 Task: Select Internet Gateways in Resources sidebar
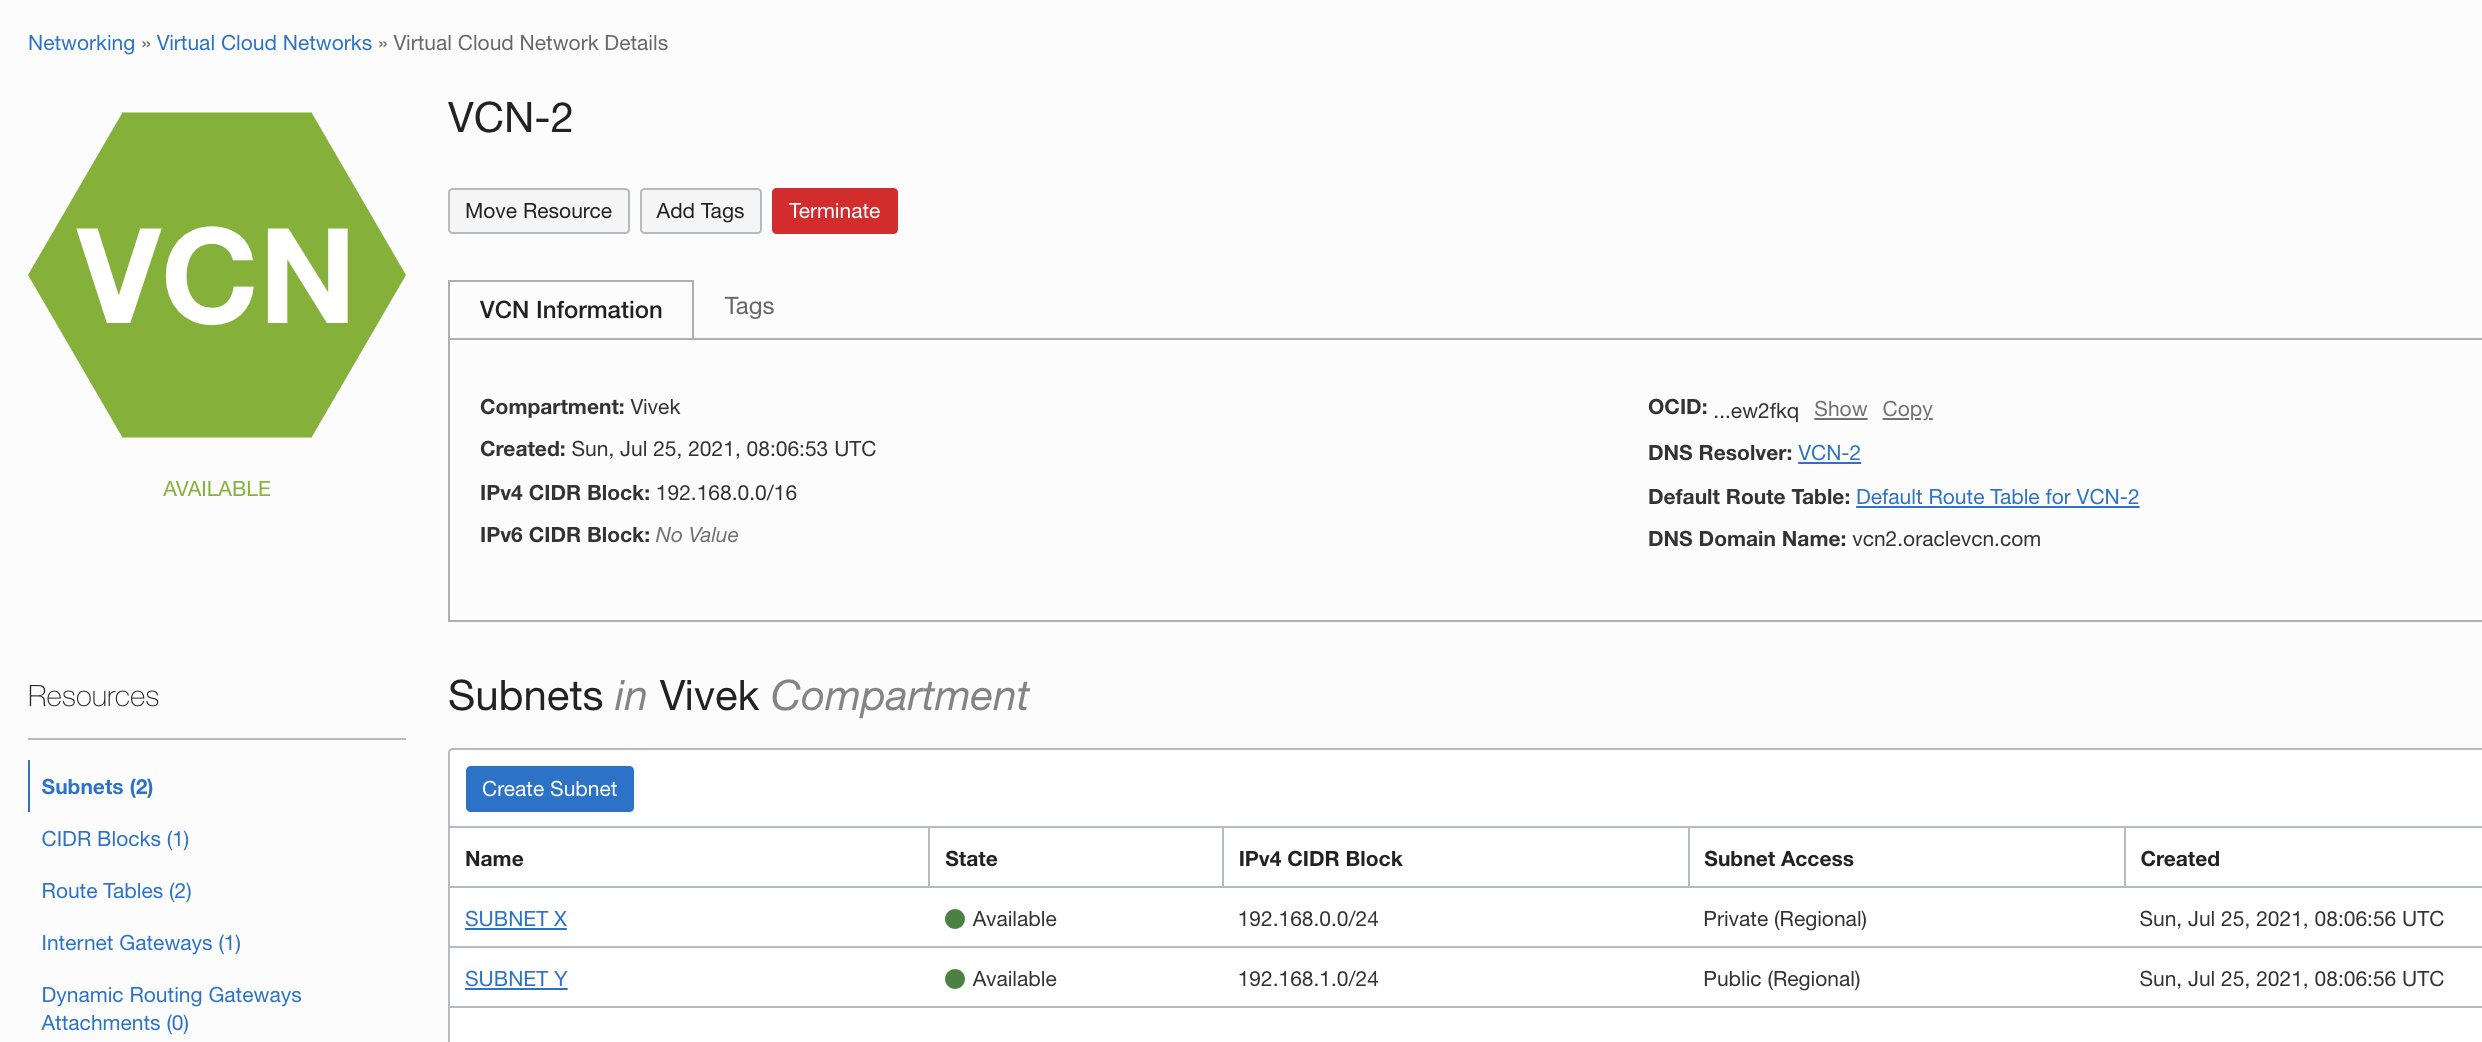point(140,942)
